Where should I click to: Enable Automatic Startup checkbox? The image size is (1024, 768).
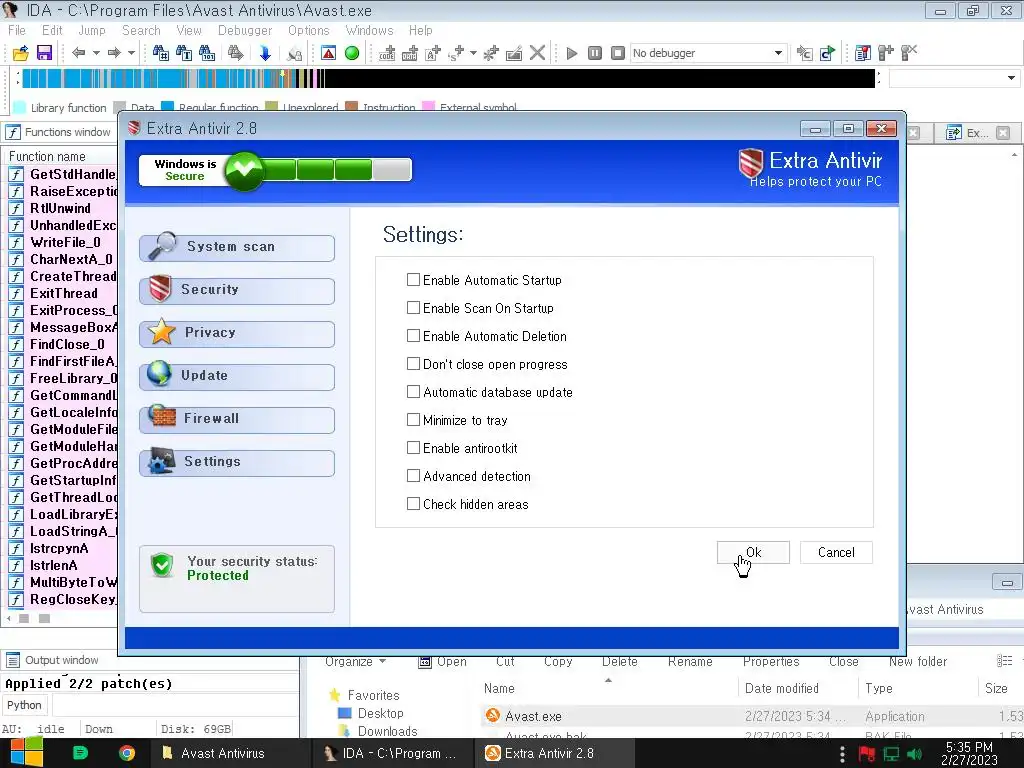click(413, 280)
